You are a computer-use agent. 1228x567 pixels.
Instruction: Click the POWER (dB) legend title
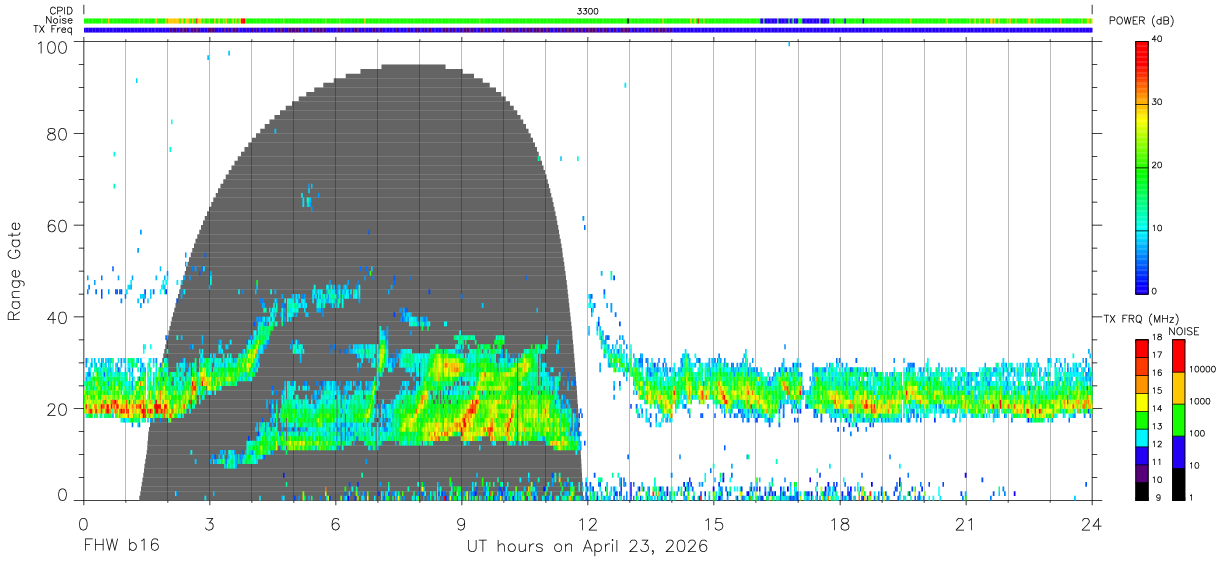point(1141,21)
